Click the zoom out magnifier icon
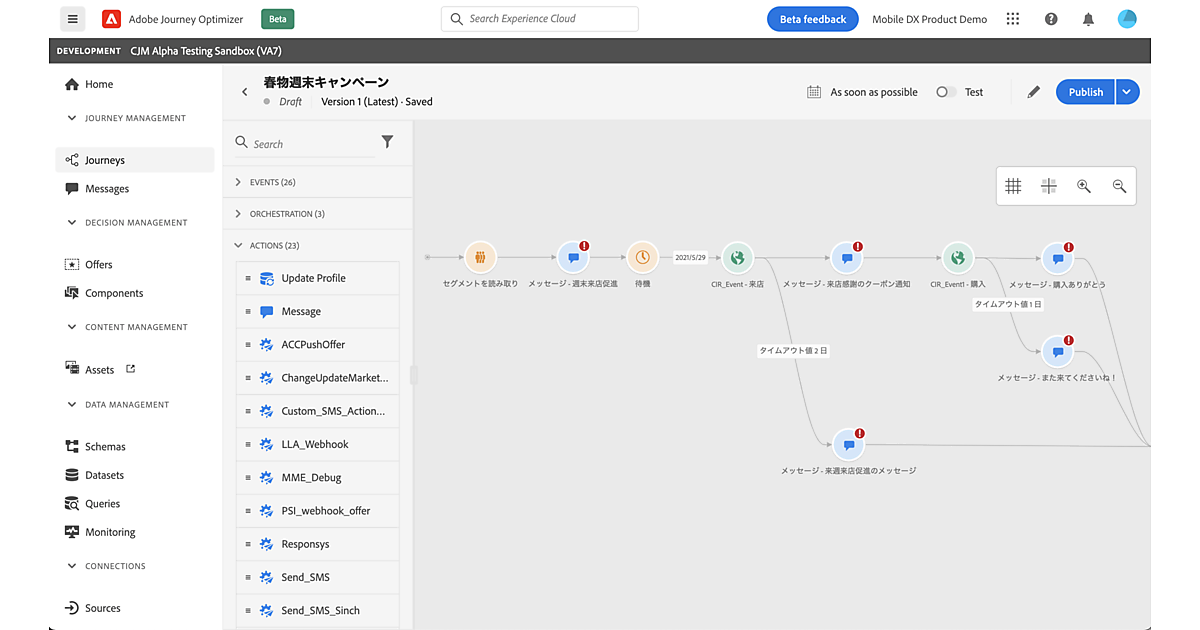The height and width of the screenshot is (630, 1200). tap(1119, 186)
